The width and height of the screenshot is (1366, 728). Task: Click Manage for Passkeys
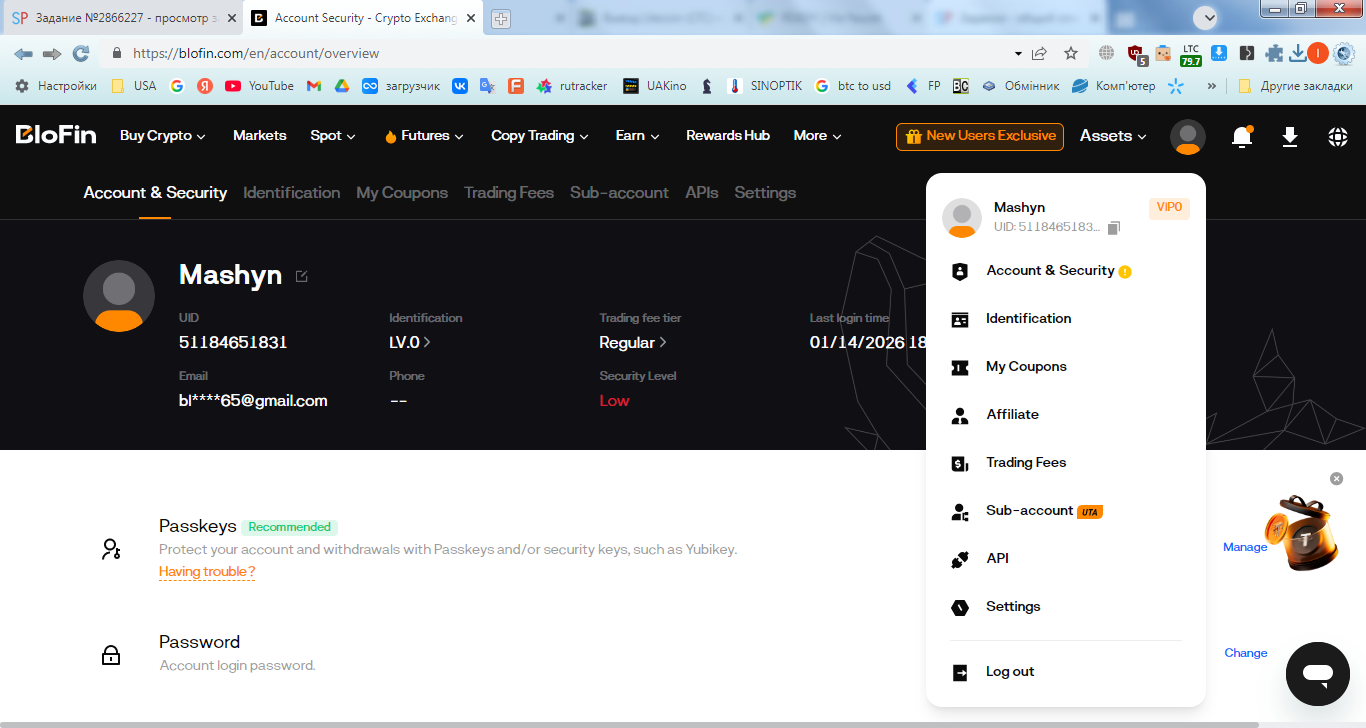click(1245, 547)
